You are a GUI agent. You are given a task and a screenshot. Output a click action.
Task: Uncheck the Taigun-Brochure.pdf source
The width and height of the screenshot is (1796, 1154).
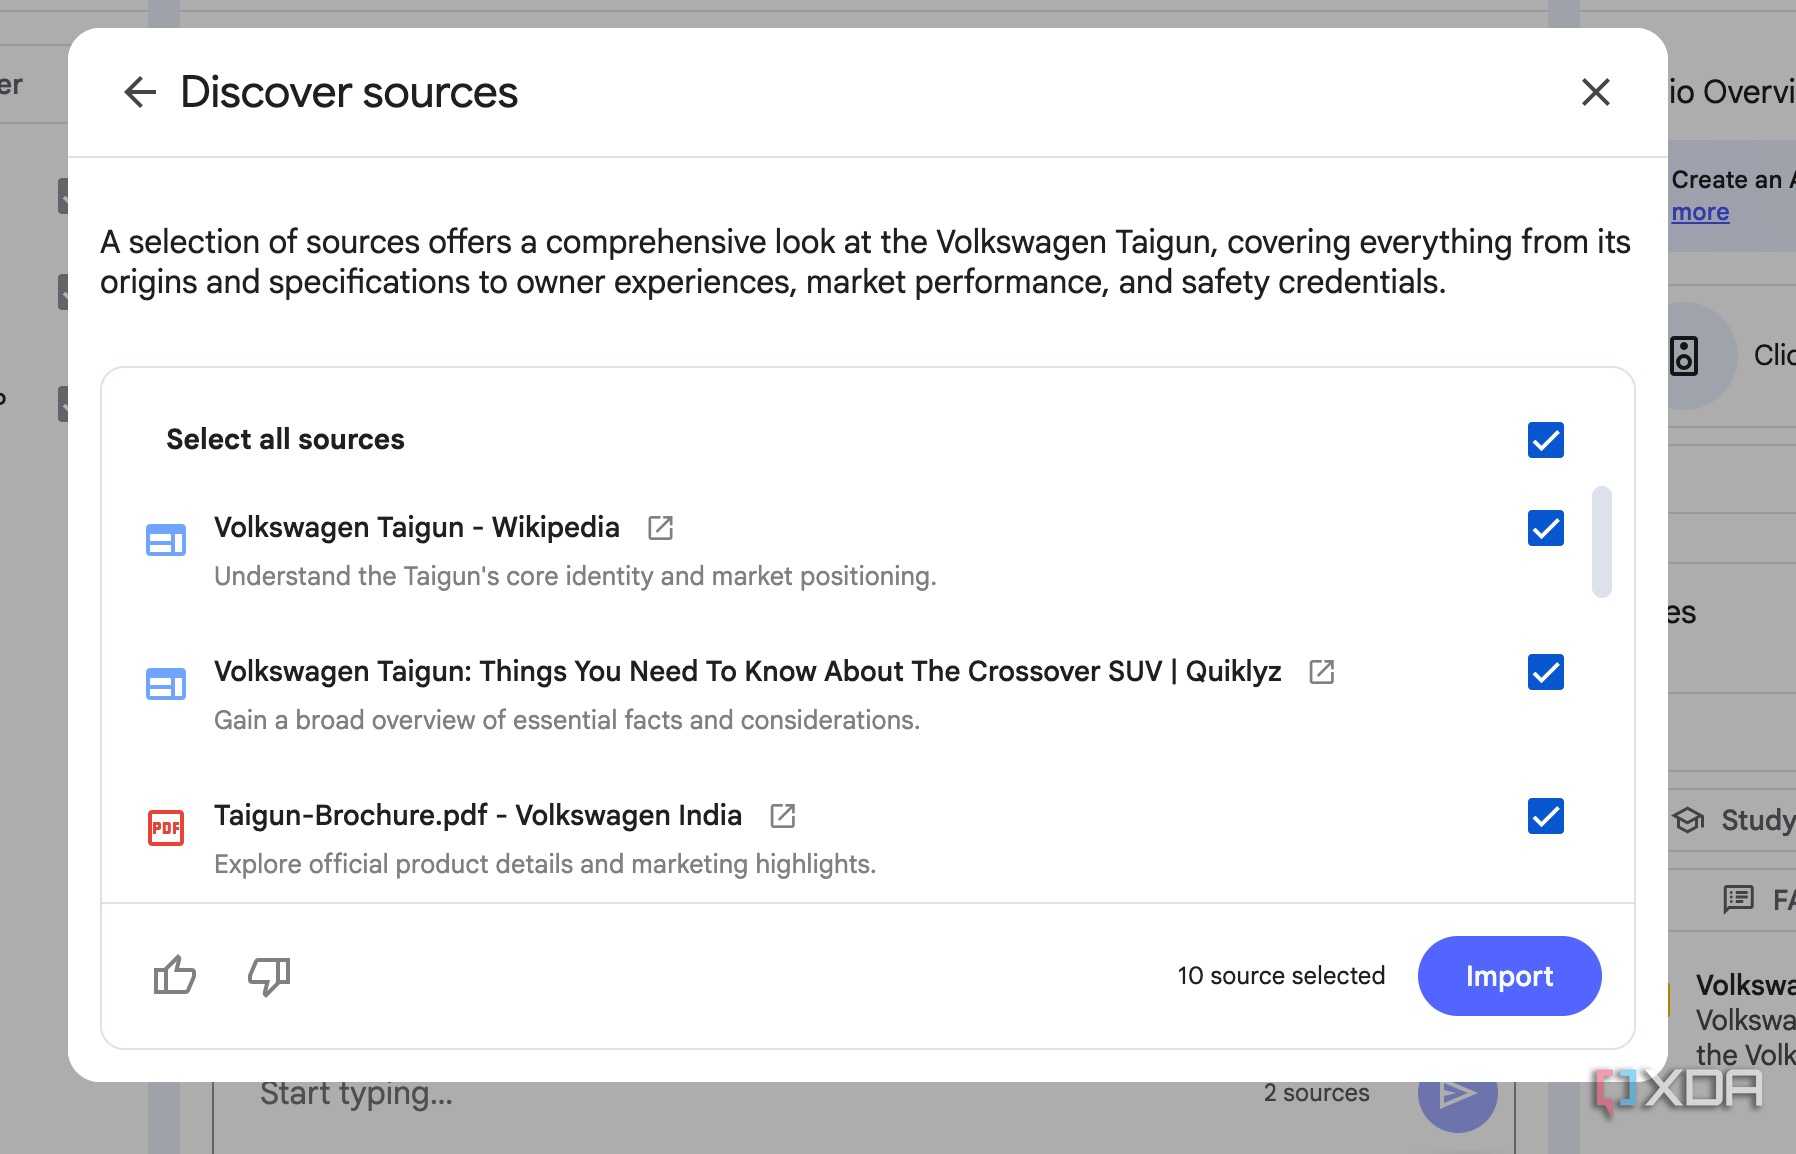coord(1545,816)
